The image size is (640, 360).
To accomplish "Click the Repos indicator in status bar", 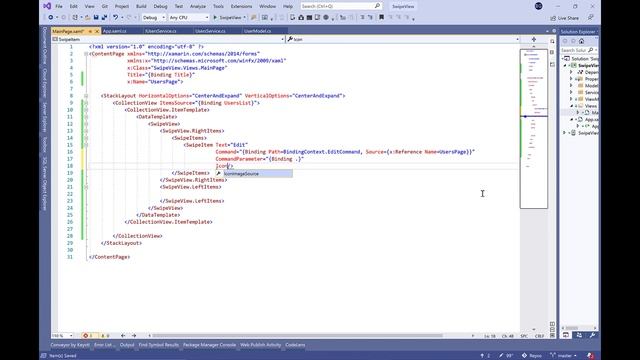I will [x=532, y=356].
